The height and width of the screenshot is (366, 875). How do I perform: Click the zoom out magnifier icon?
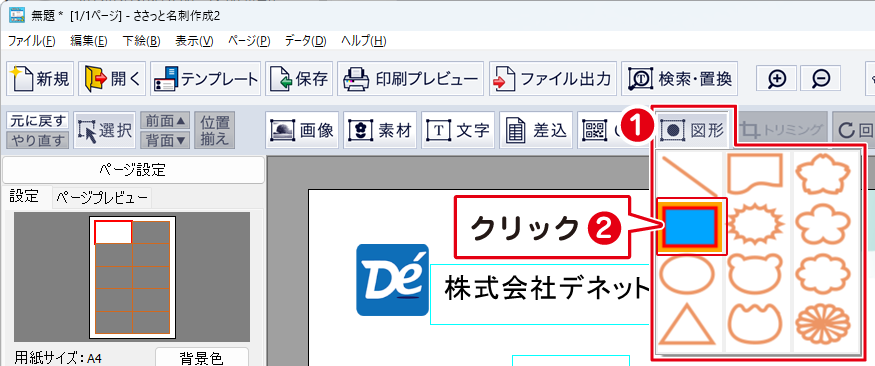[820, 79]
